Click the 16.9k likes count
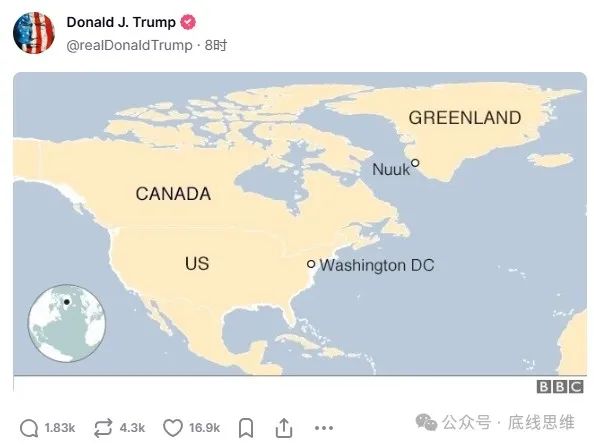 [205, 428]
